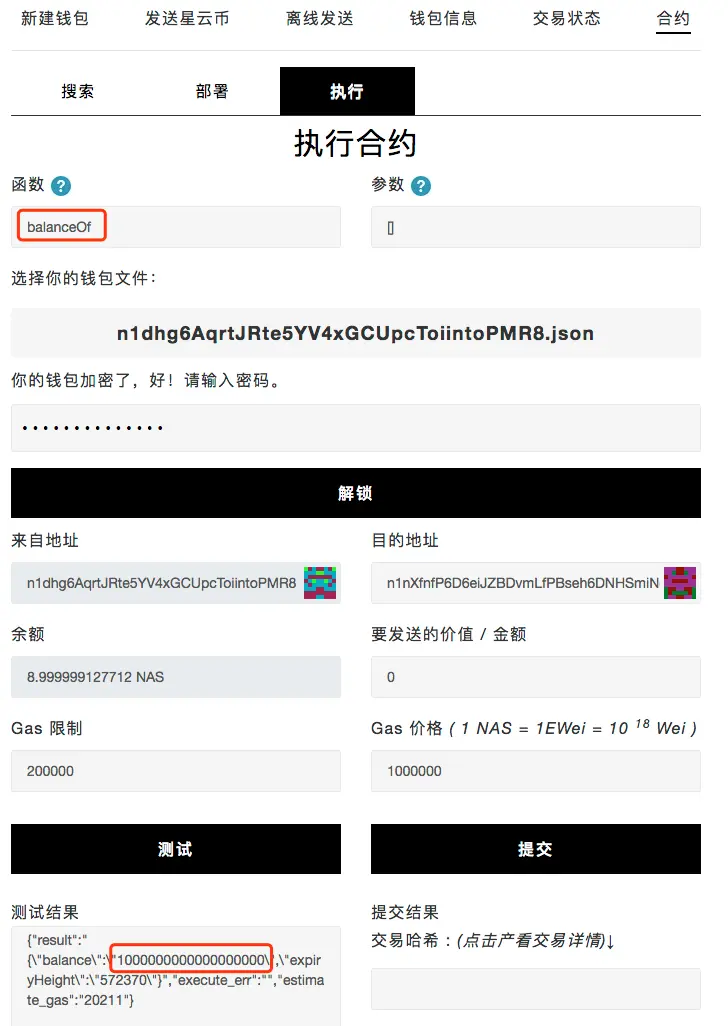Open the 离线发送 page
The width and height of the screenshot is (728, 1026).
[320, 18]
